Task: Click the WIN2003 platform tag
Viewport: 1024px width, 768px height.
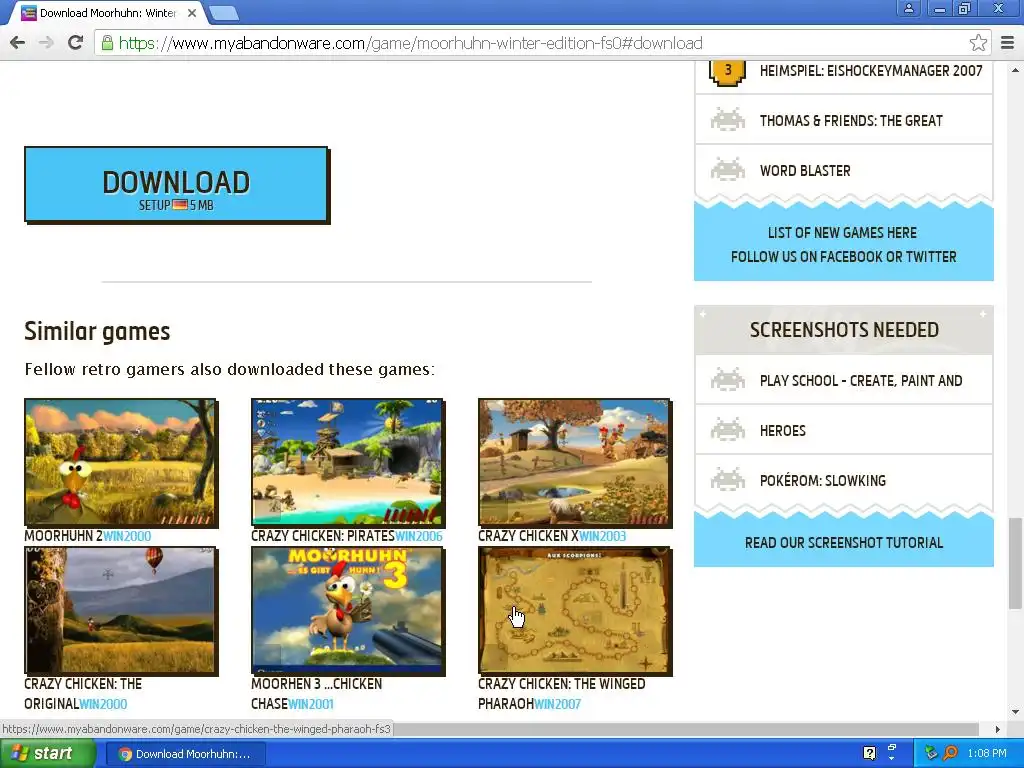Action: click(602, 536)
